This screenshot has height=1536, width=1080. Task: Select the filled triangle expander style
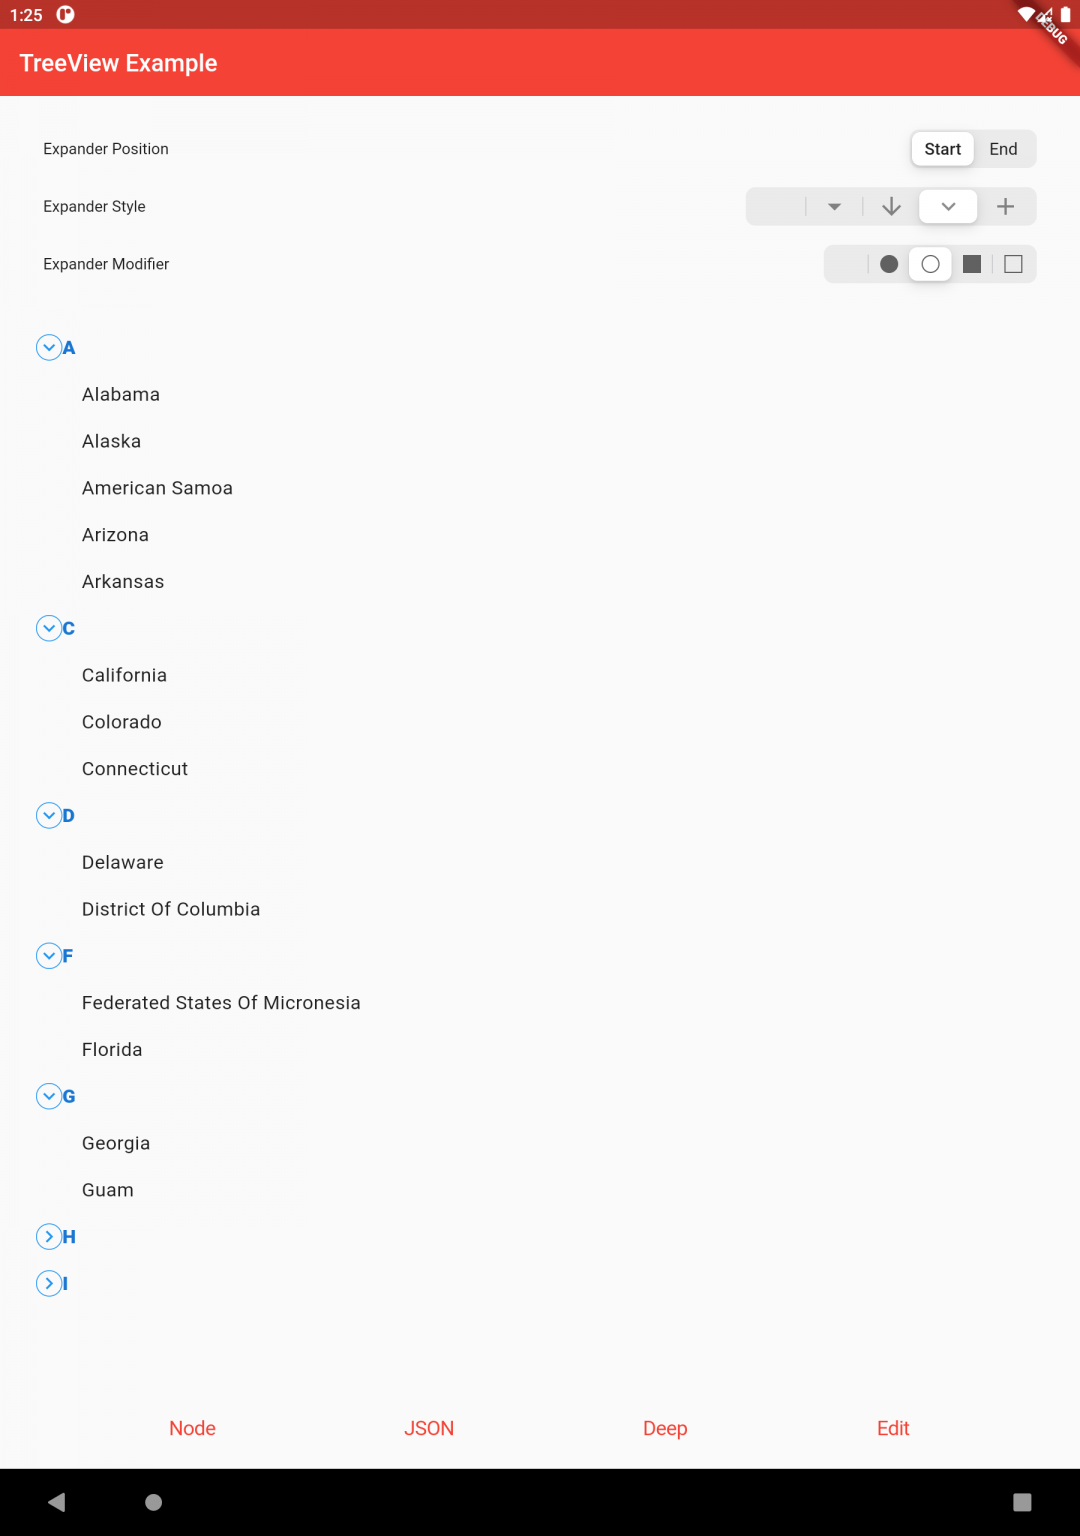click(834, 207)
